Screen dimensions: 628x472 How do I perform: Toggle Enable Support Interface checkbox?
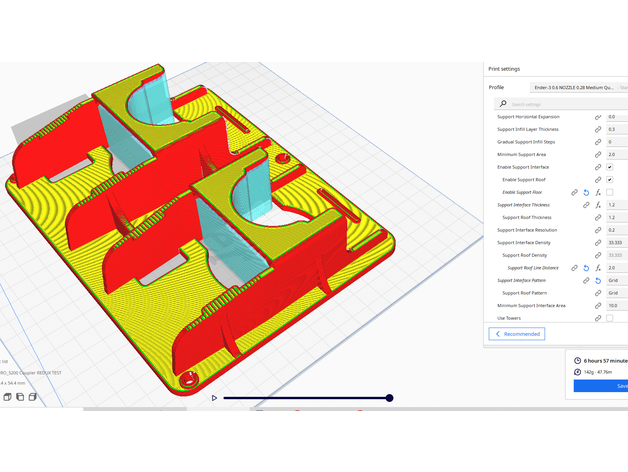tap(610, 167)
